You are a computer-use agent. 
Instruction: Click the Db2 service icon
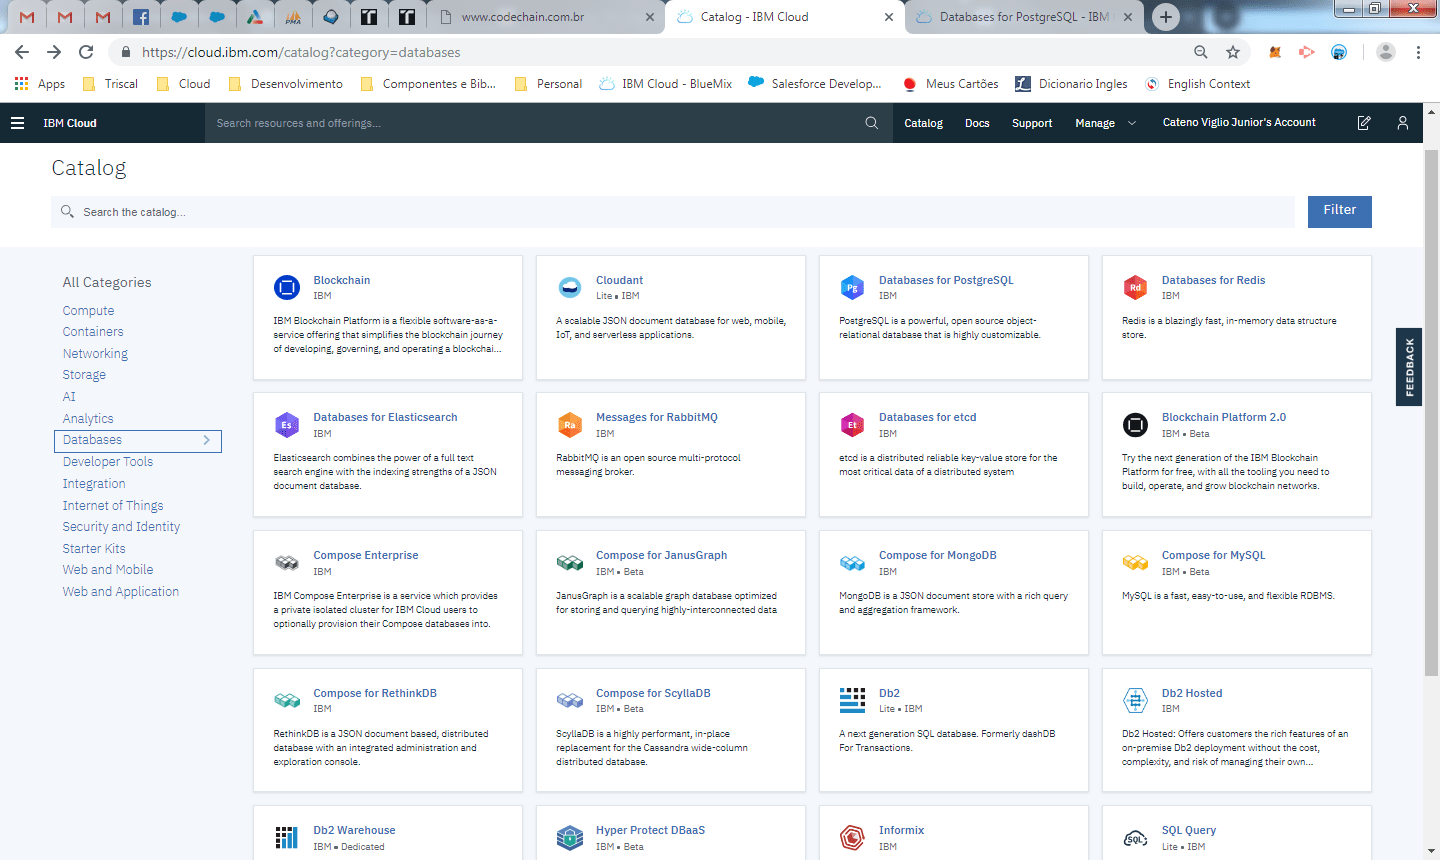(852, 700)
